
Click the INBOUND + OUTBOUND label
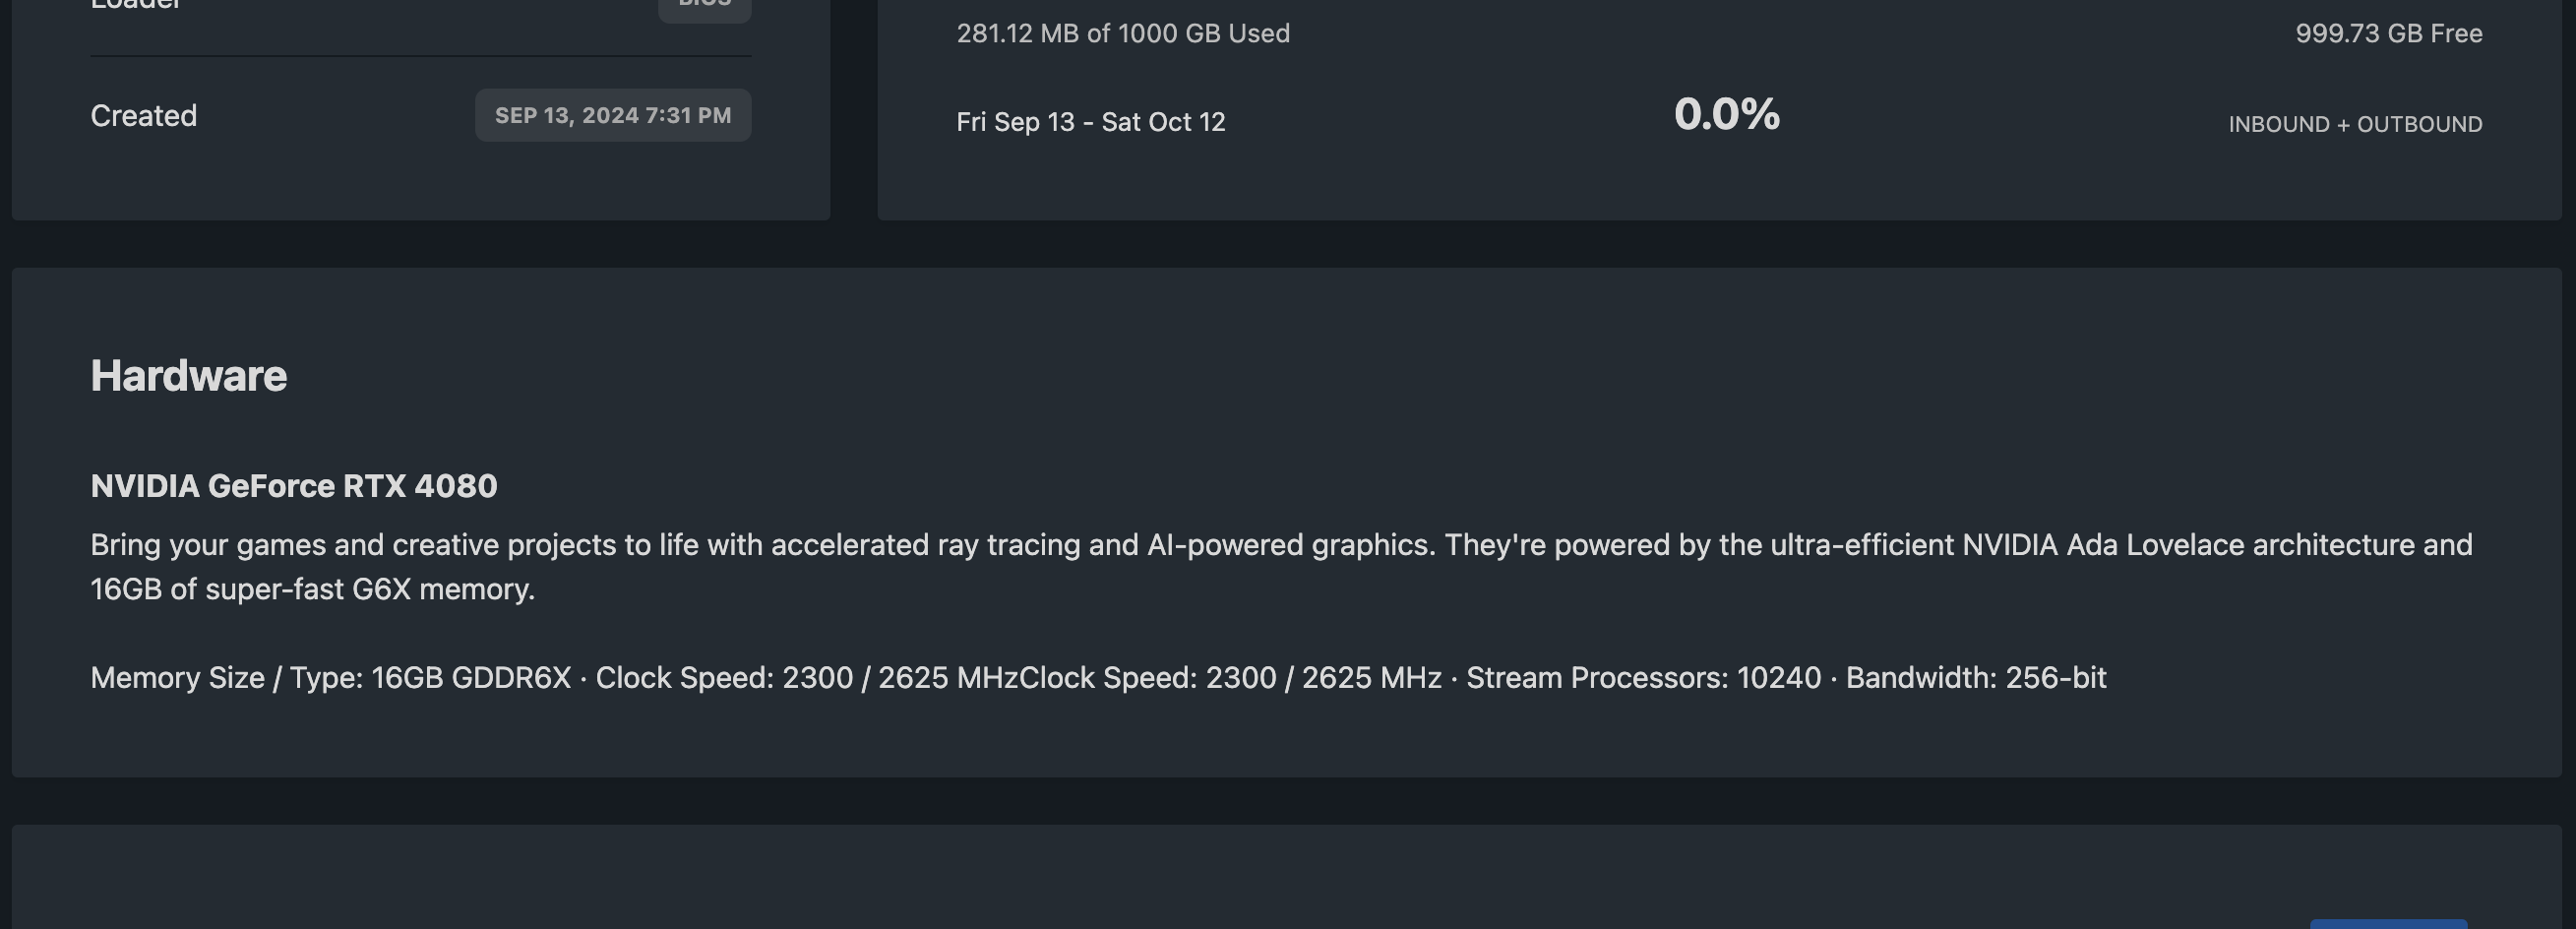click(x=2355, y=124)
